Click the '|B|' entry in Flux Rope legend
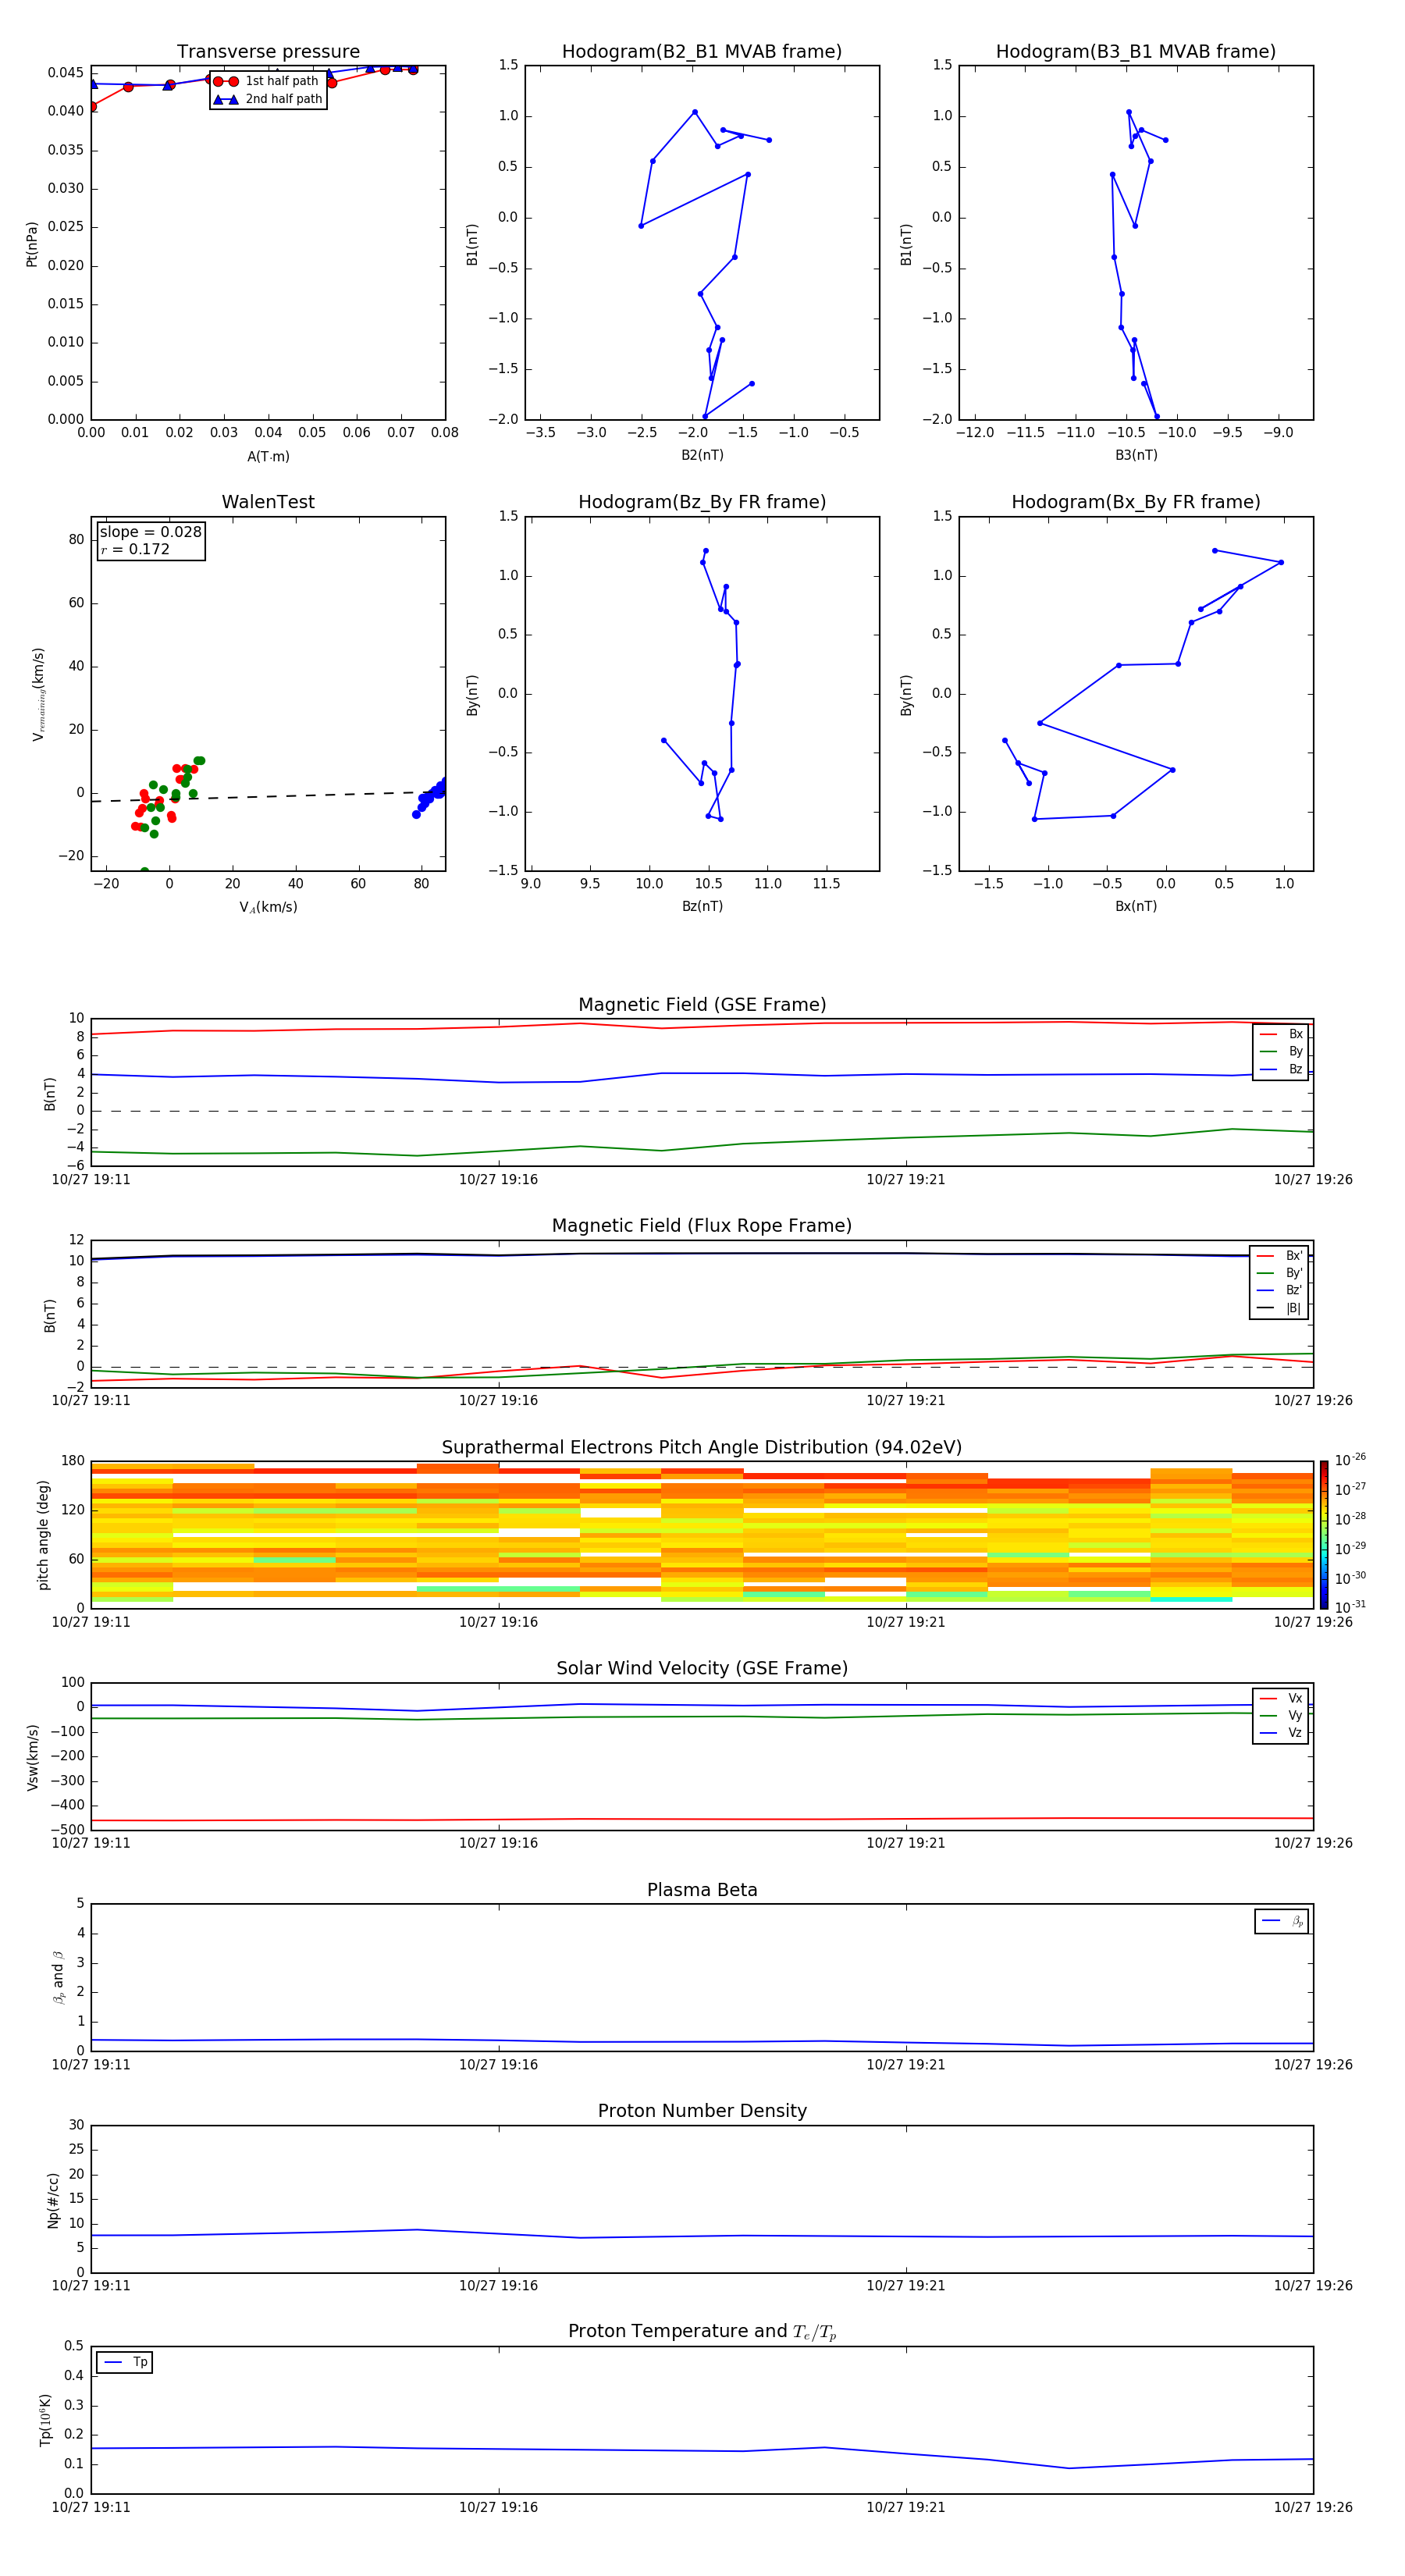The height and width of the screenshot is (2576, 1405). click(1280, 1308)
